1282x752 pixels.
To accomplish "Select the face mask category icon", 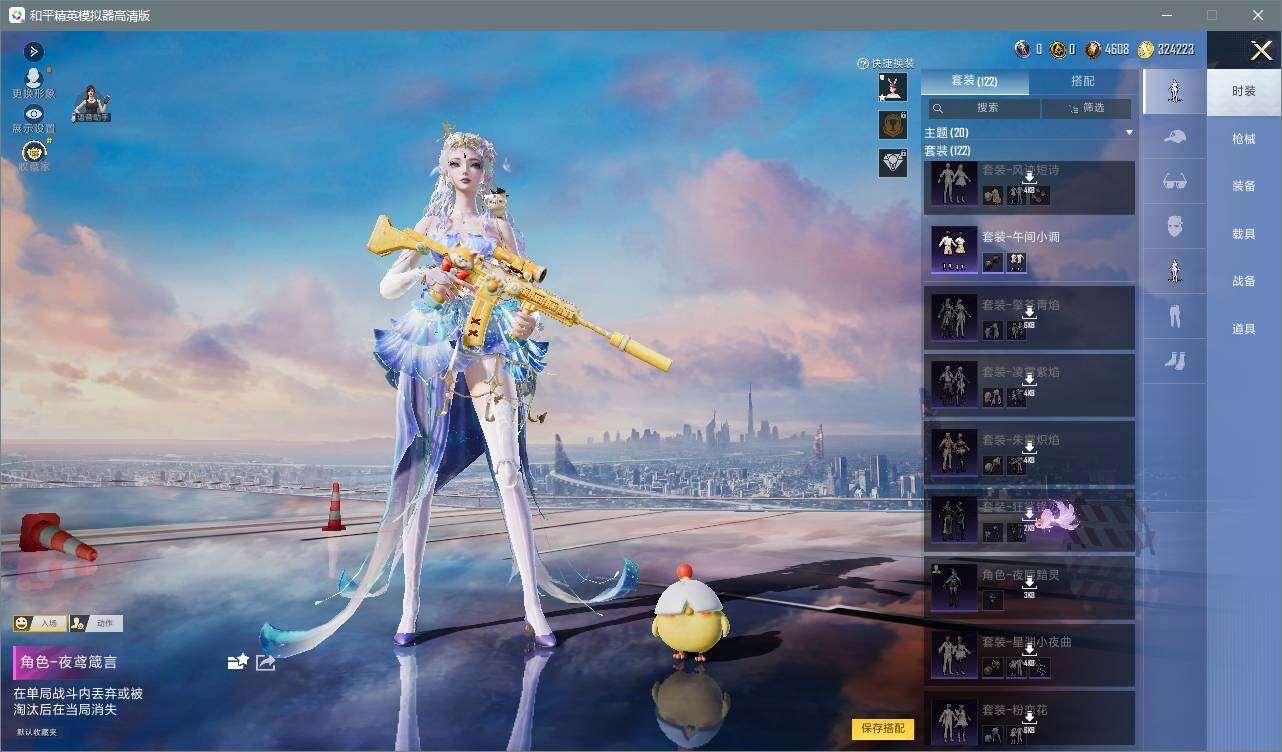I will pyautogui.click(x=1175, y=226).
